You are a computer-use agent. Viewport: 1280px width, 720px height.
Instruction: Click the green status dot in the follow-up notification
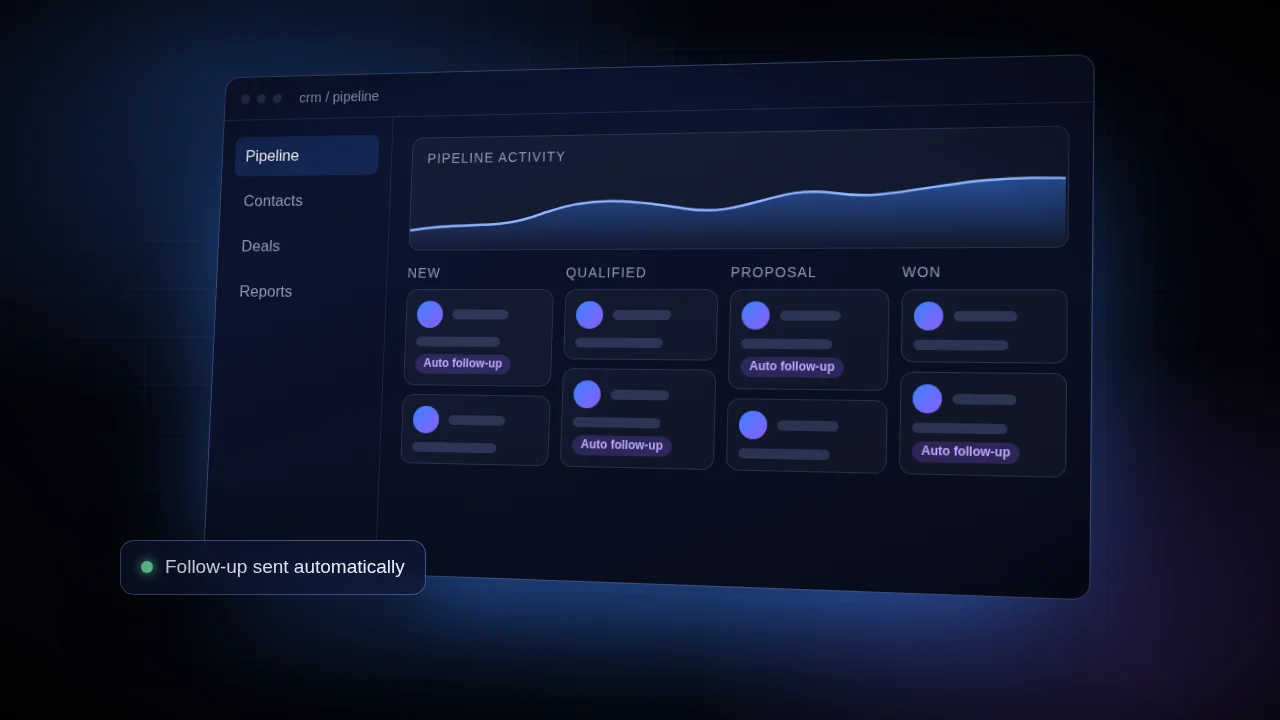pos(147,567)
